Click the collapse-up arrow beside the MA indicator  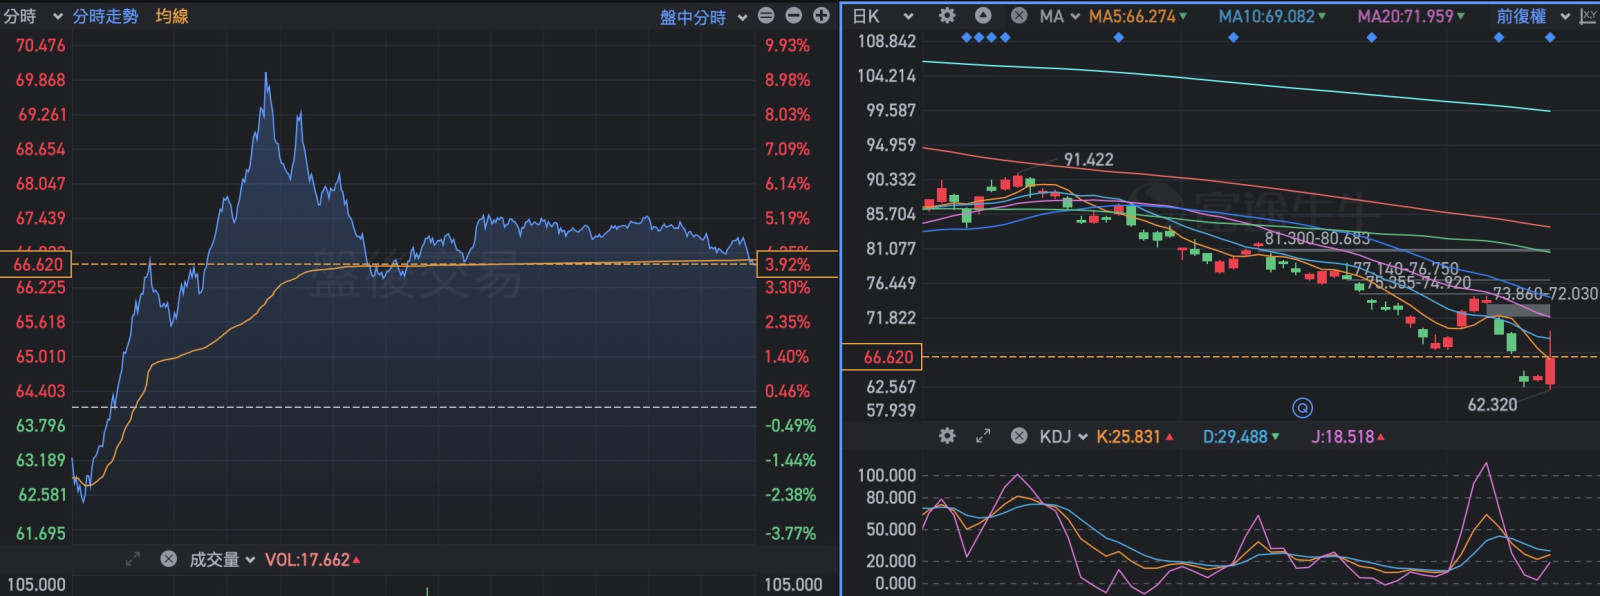(x=983, y=16)
